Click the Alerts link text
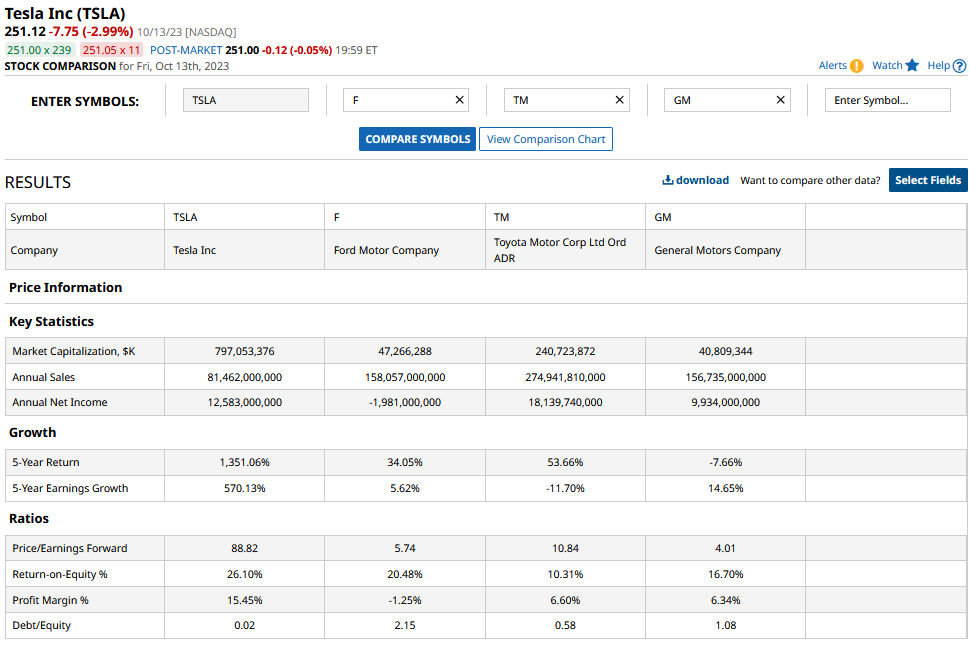Screen dimensions: 970x648 (832, 66)
